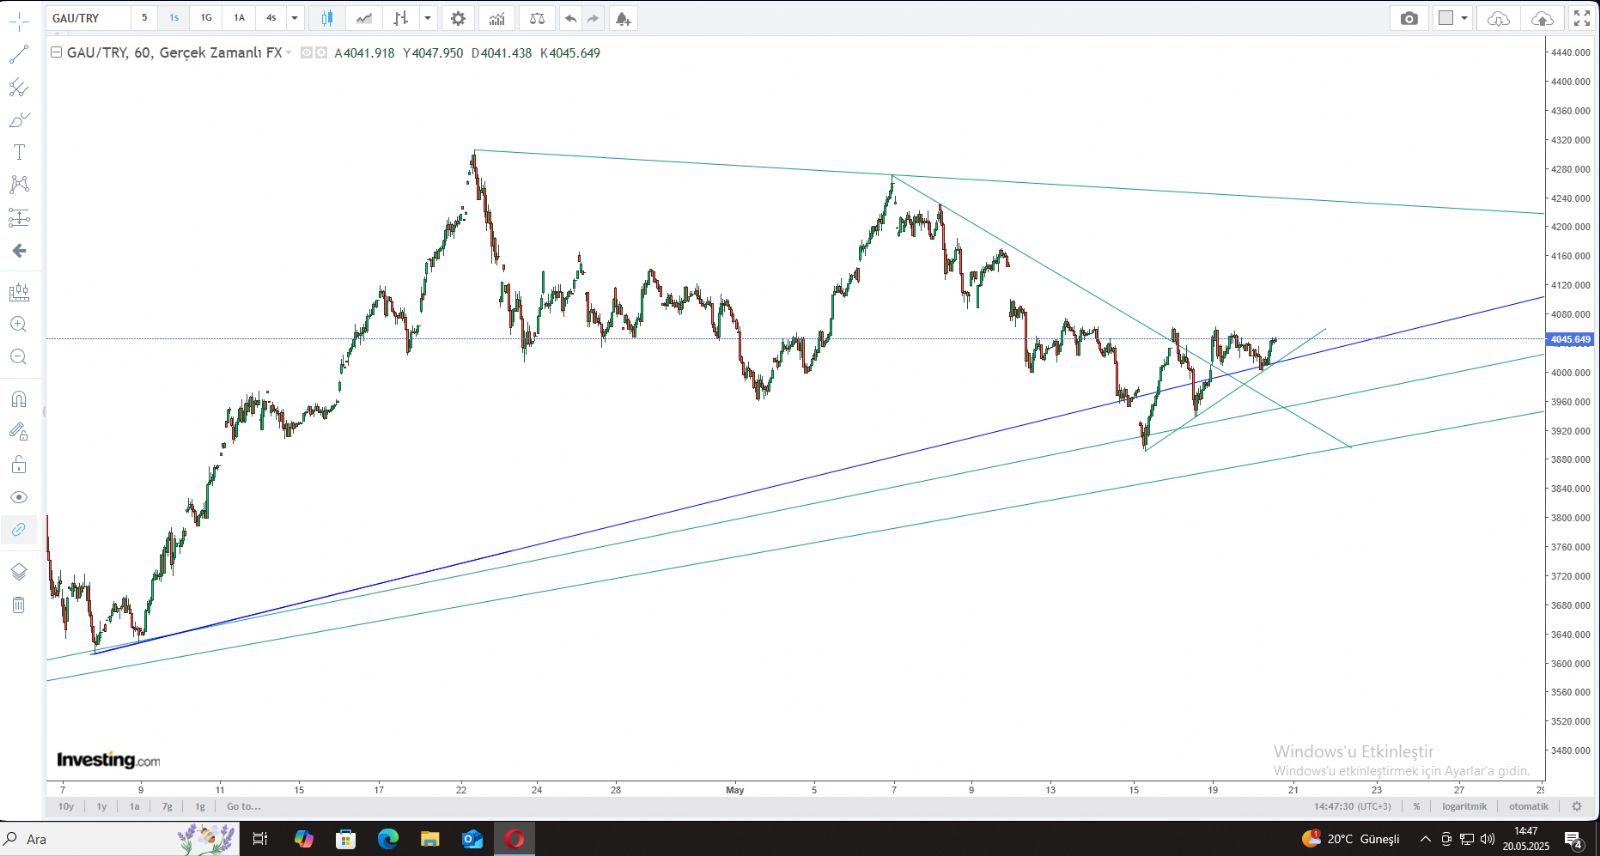
Task: Open the indicators menu
Action: tap(497, 18)
